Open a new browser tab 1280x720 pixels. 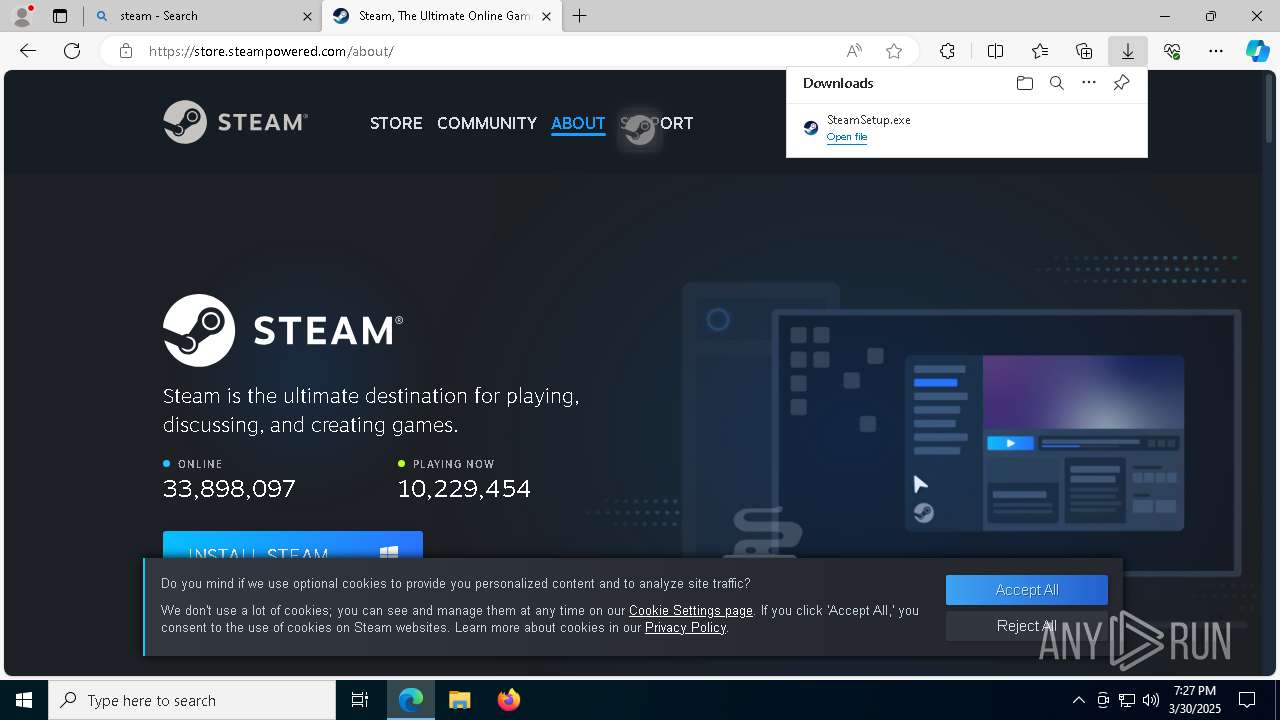point(580,16)
